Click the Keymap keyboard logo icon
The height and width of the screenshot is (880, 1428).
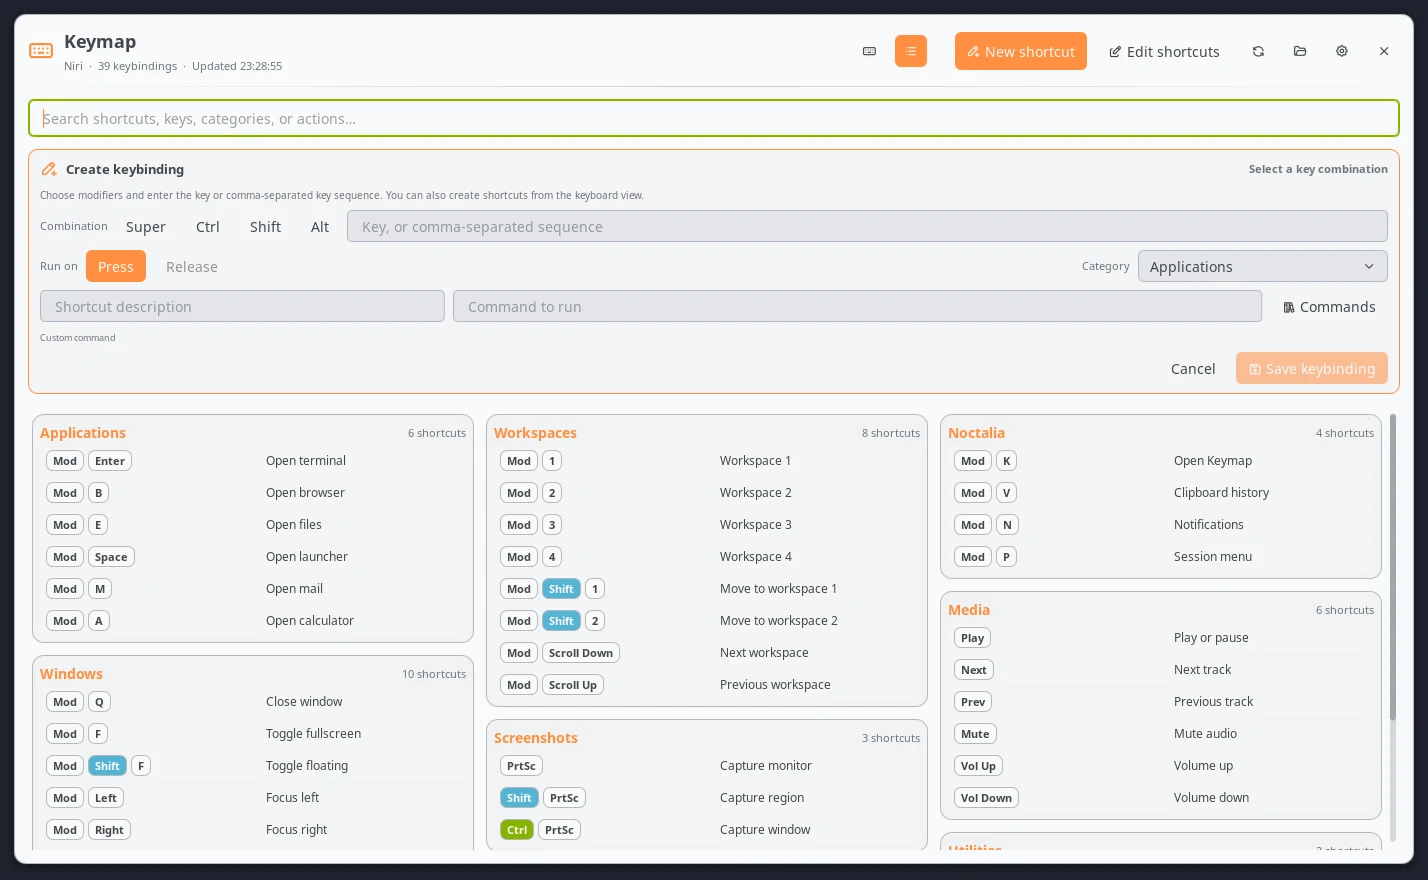(41, 51)
